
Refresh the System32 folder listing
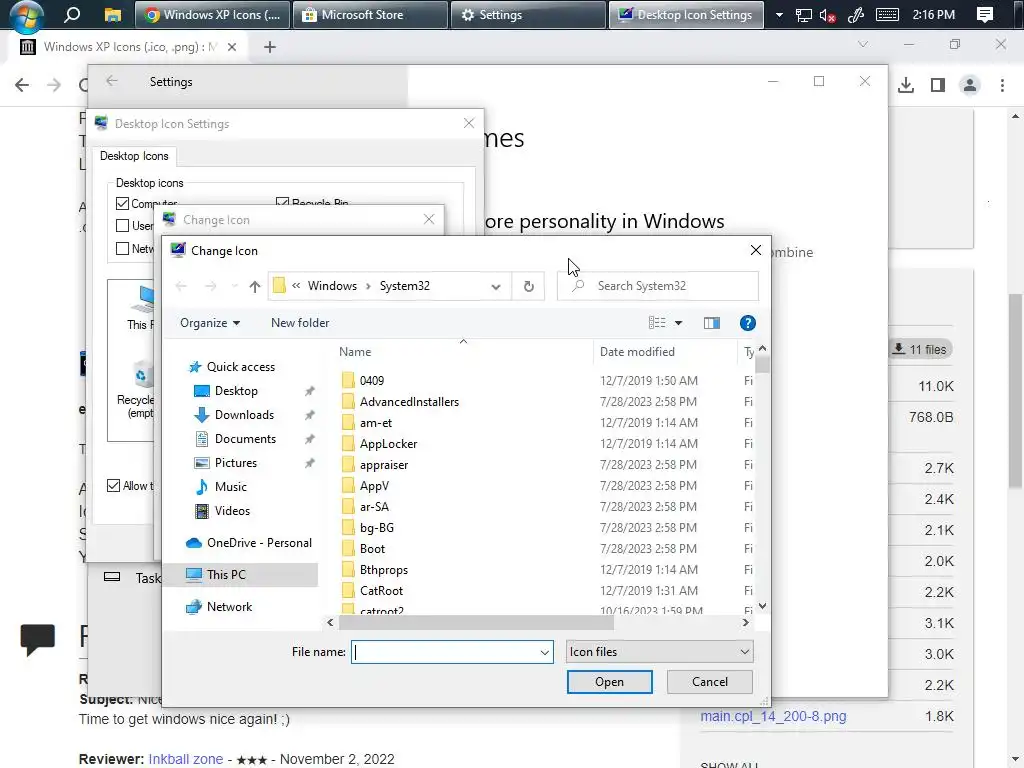coord(528,286)
